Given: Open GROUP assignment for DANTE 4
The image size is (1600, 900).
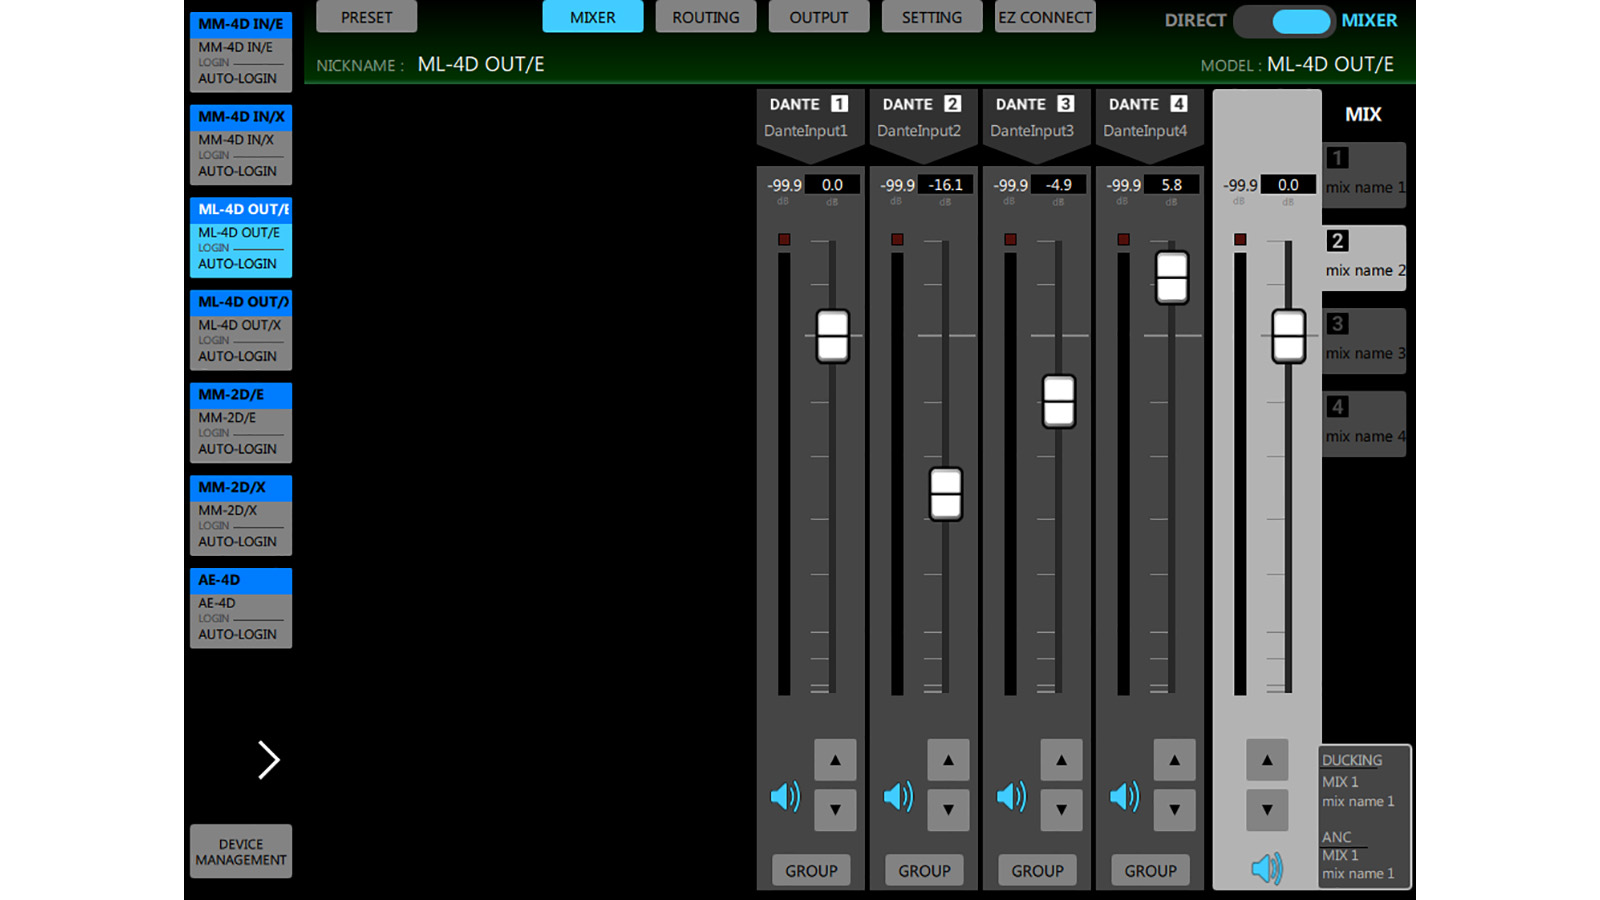Looking at the screenshot, I should click(x=1150, y=871).
